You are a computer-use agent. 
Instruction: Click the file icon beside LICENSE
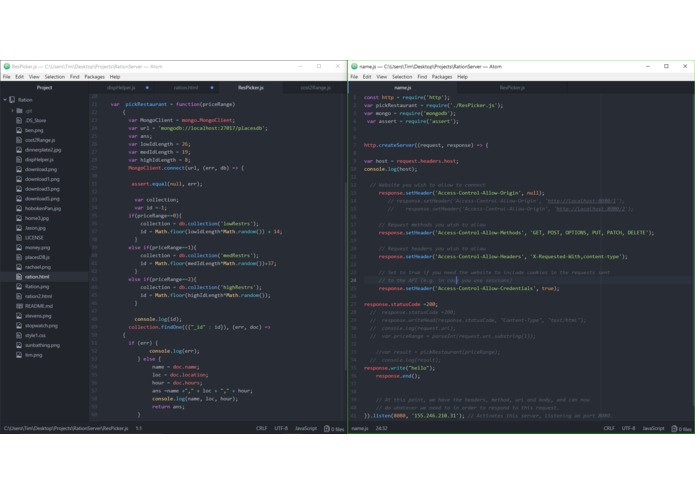(19, 237)
